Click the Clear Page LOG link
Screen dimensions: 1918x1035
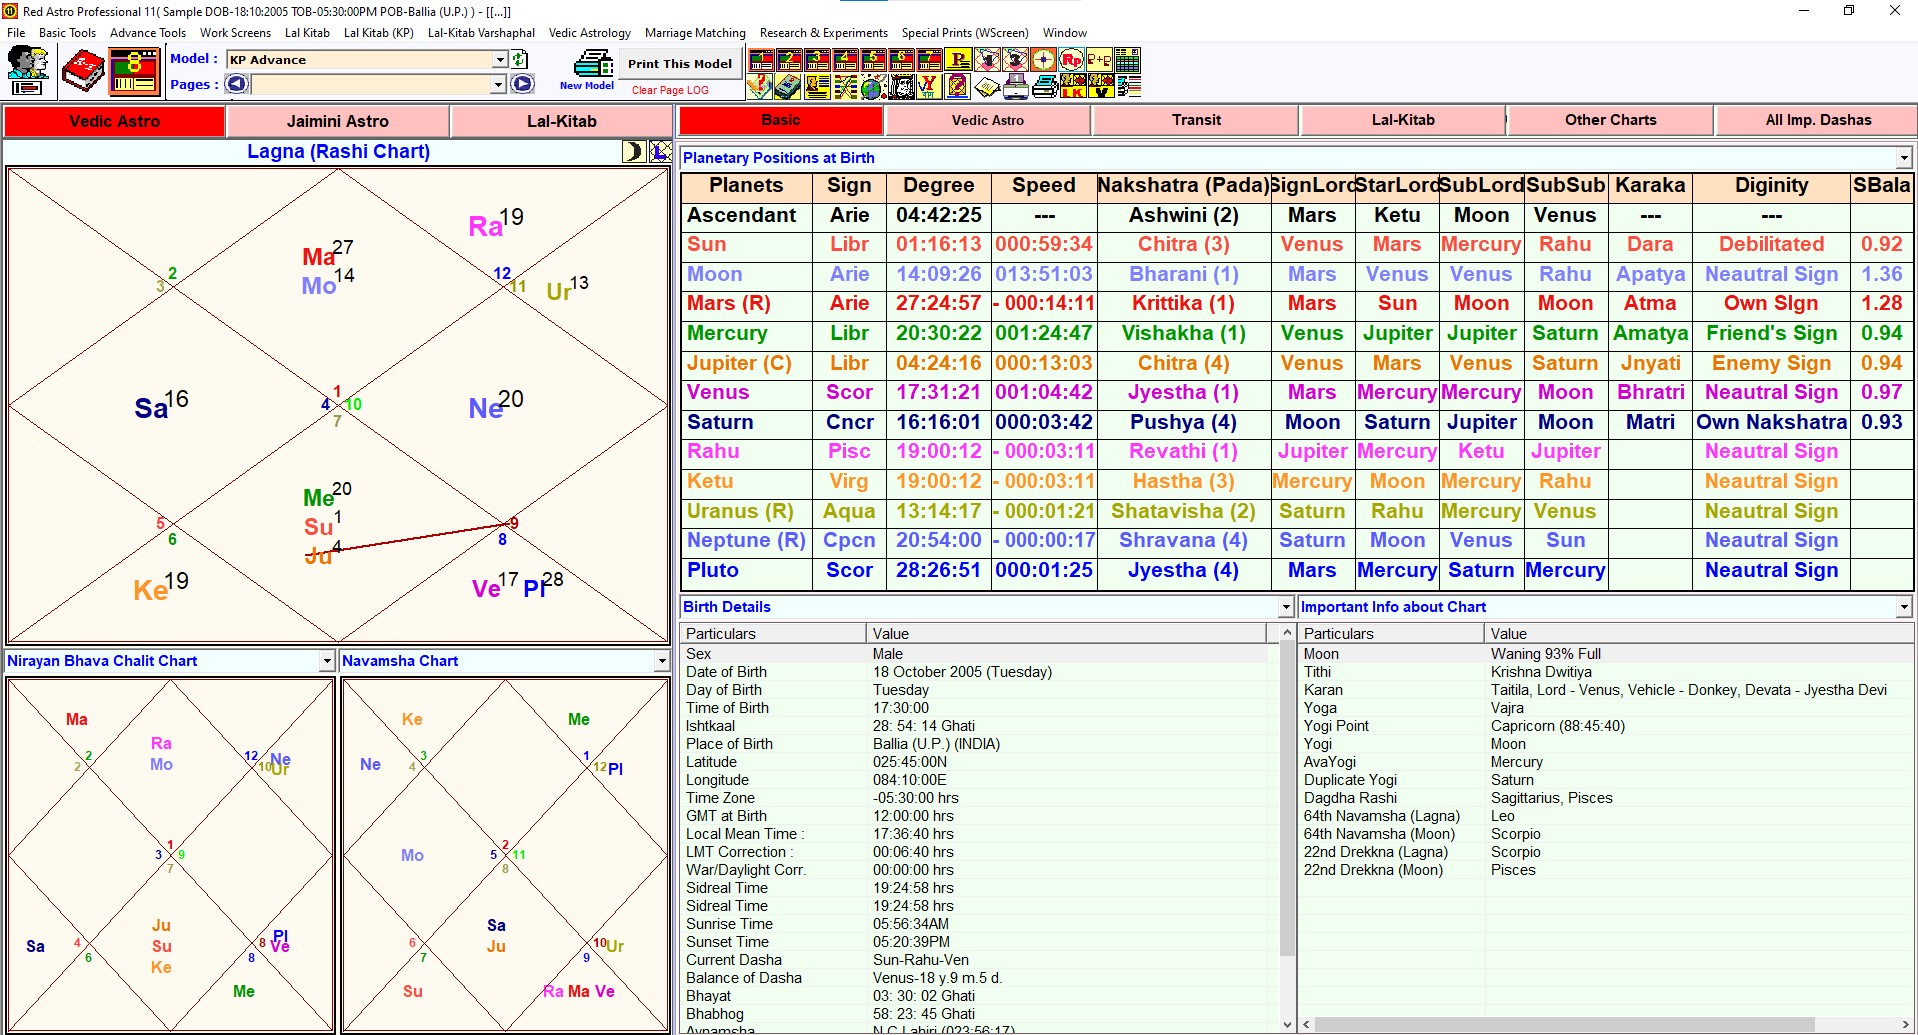[x=670, y=90]
